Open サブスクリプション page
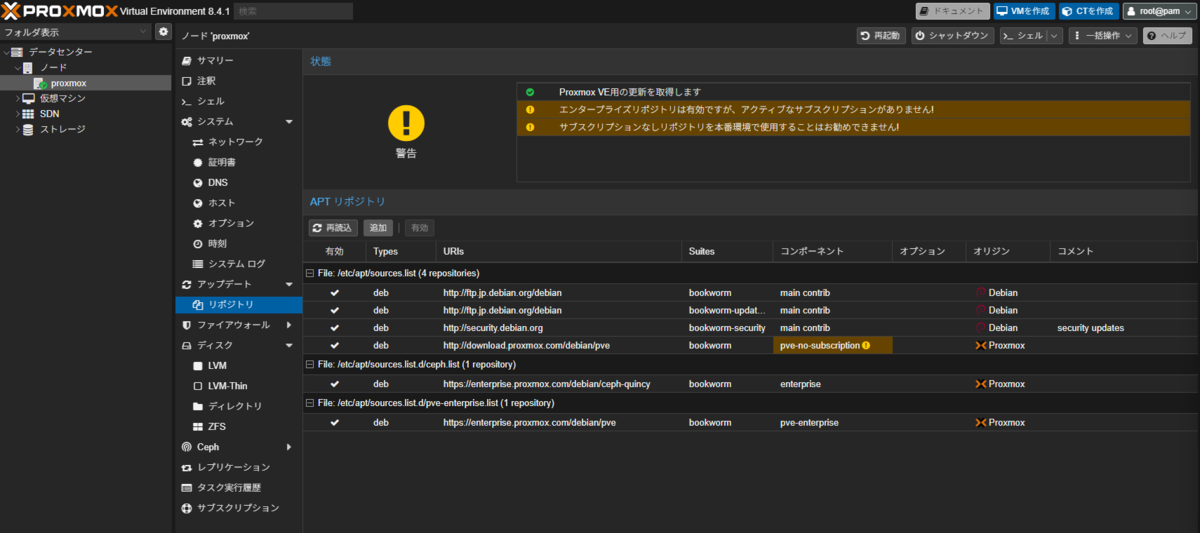The height and width of the screenshot is (533, 1200). tap(238, 508)
